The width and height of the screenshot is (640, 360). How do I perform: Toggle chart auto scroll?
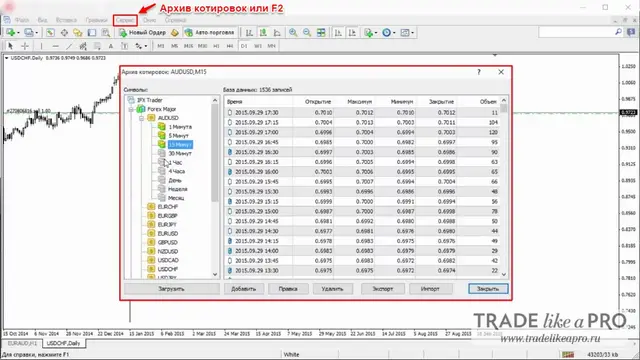pos(338,32)
